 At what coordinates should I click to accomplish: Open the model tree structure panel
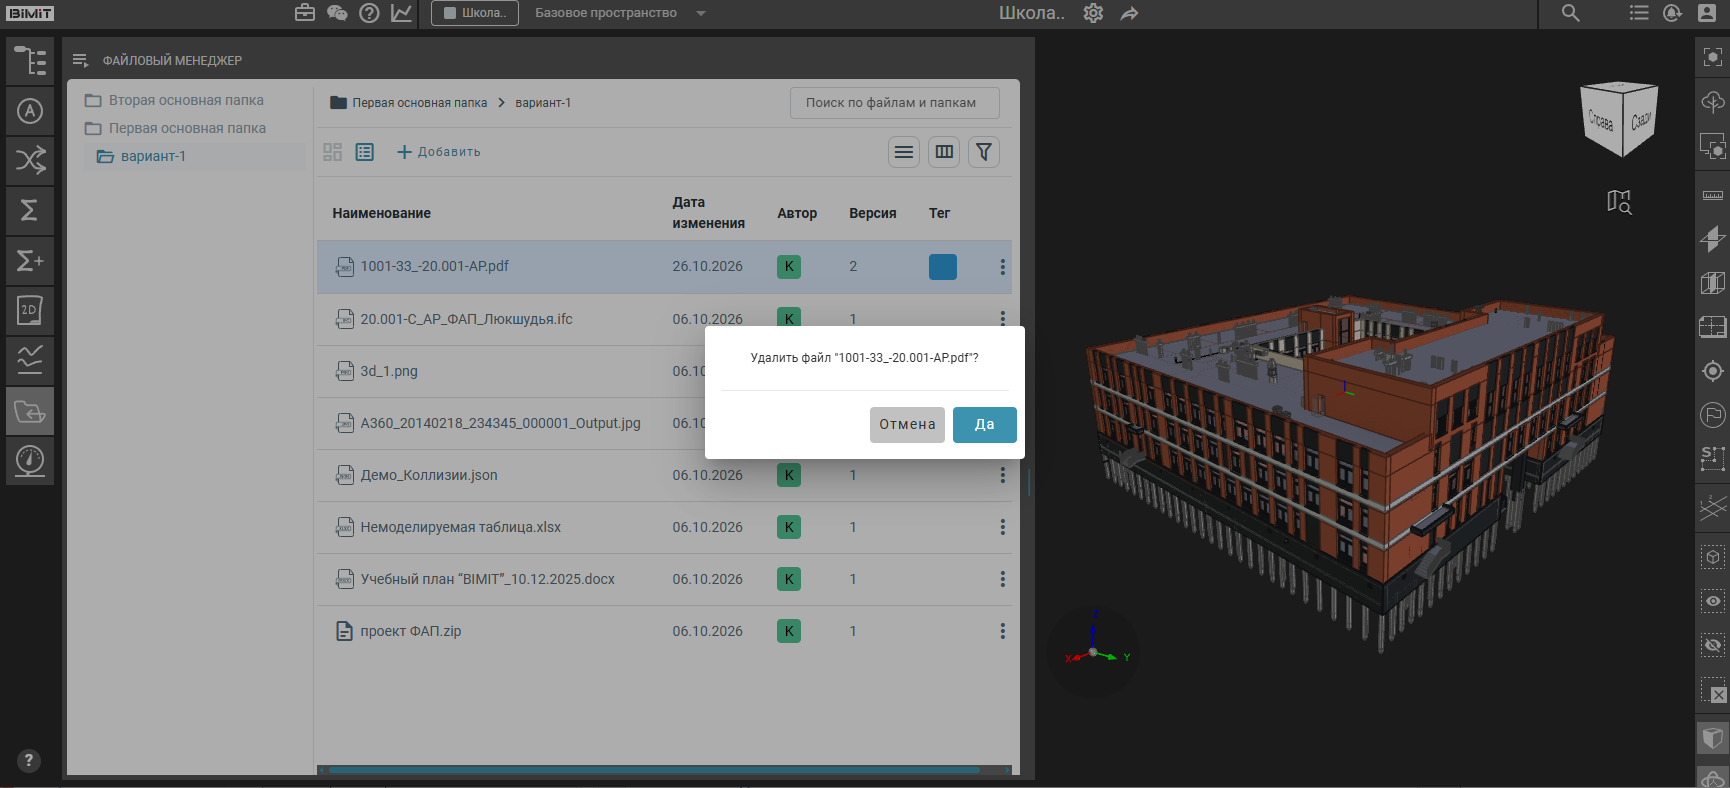click(30, 61)
